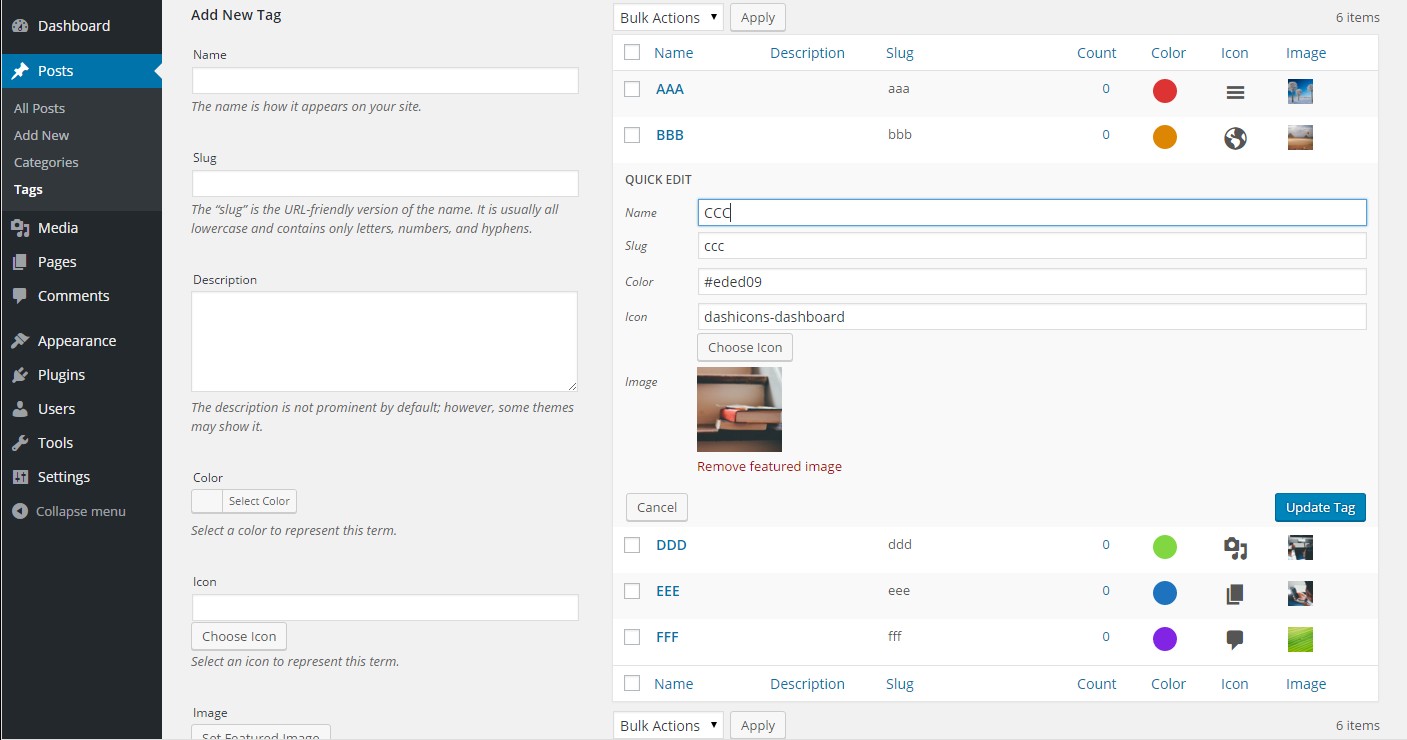The height and width of the screenshot is (740, 1407).
Task: Click the Remove featured image link
Action: (769, 466)
